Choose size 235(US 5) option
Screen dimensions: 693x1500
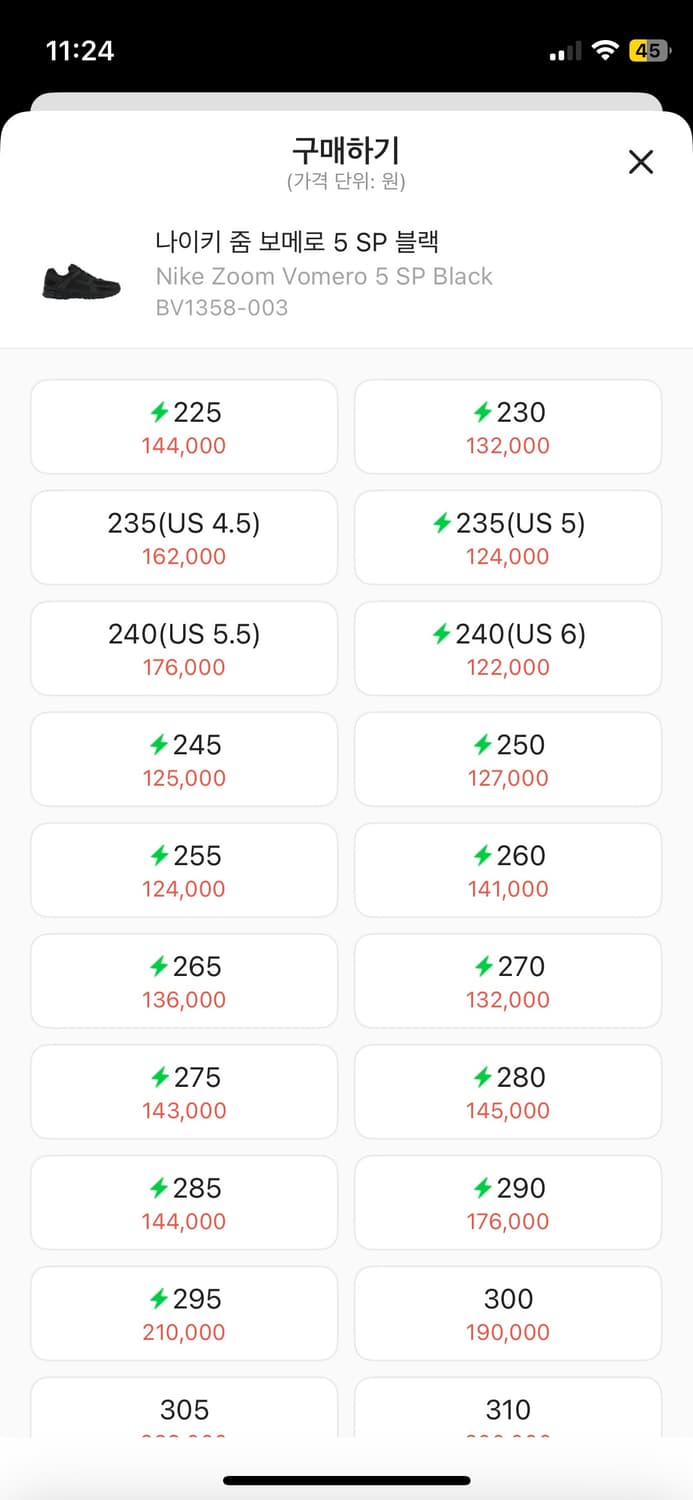[508, 538]
